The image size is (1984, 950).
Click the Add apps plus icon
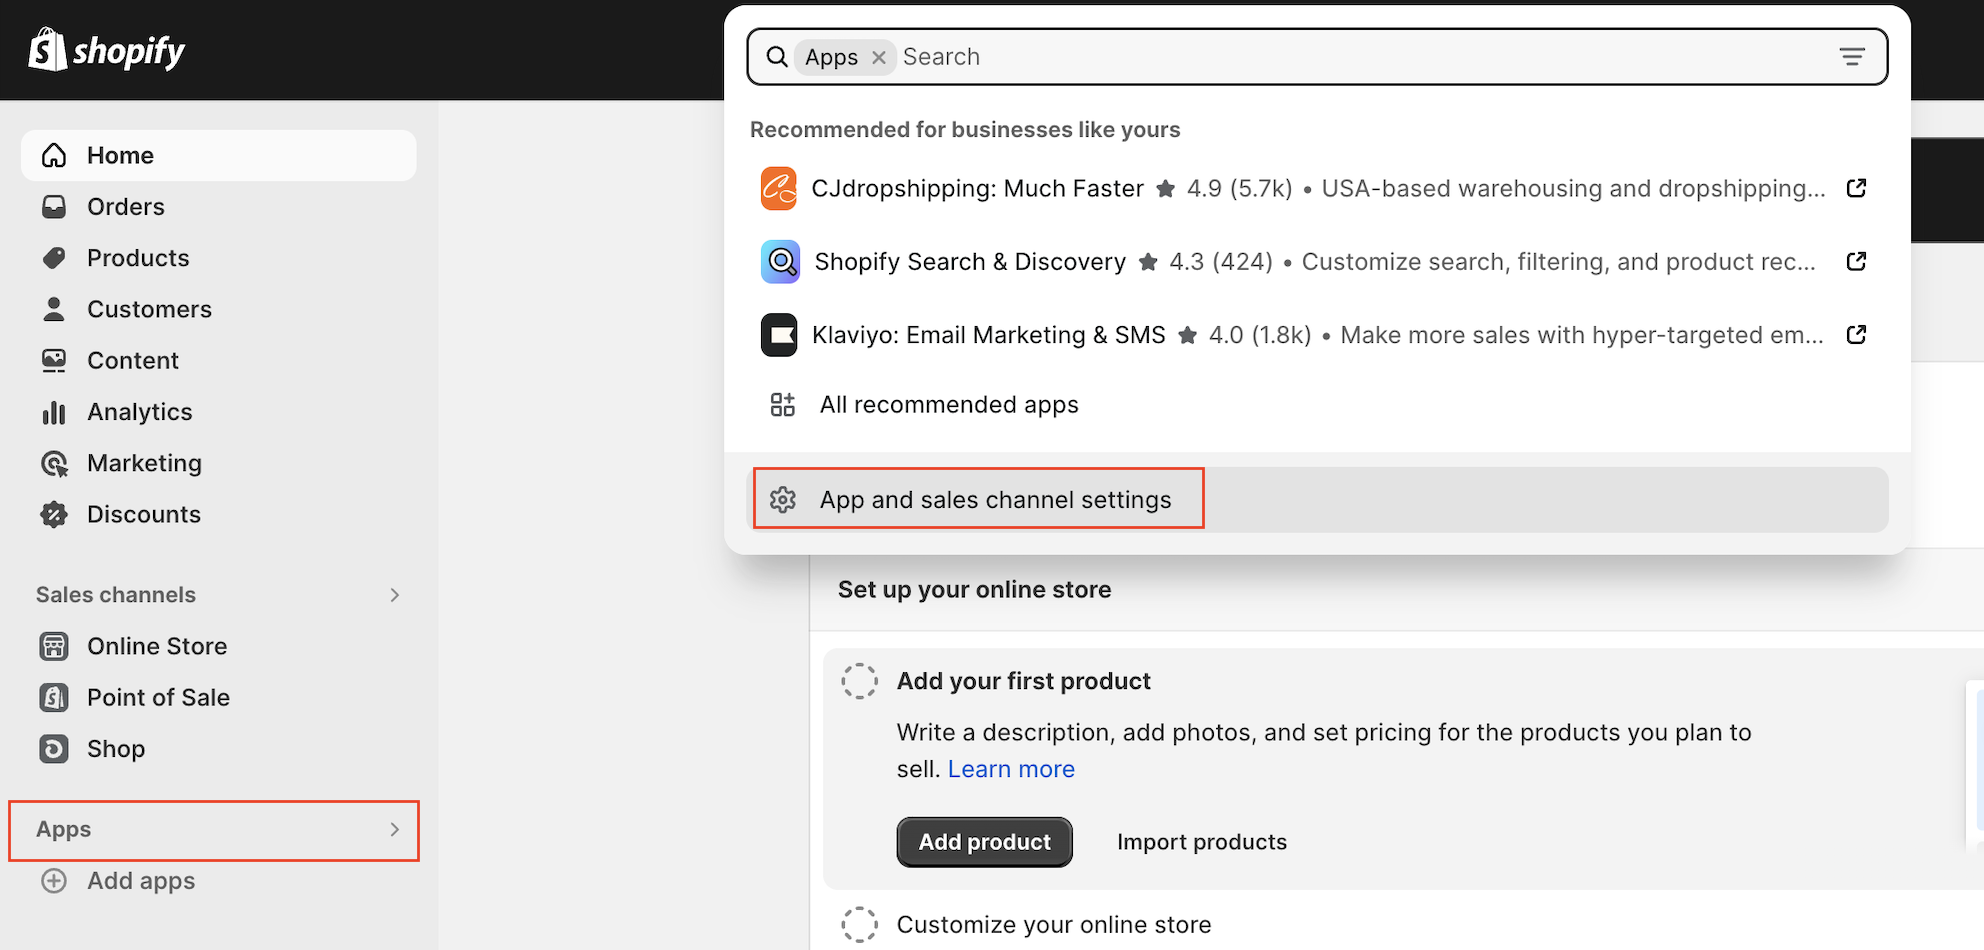coord(54,881)
